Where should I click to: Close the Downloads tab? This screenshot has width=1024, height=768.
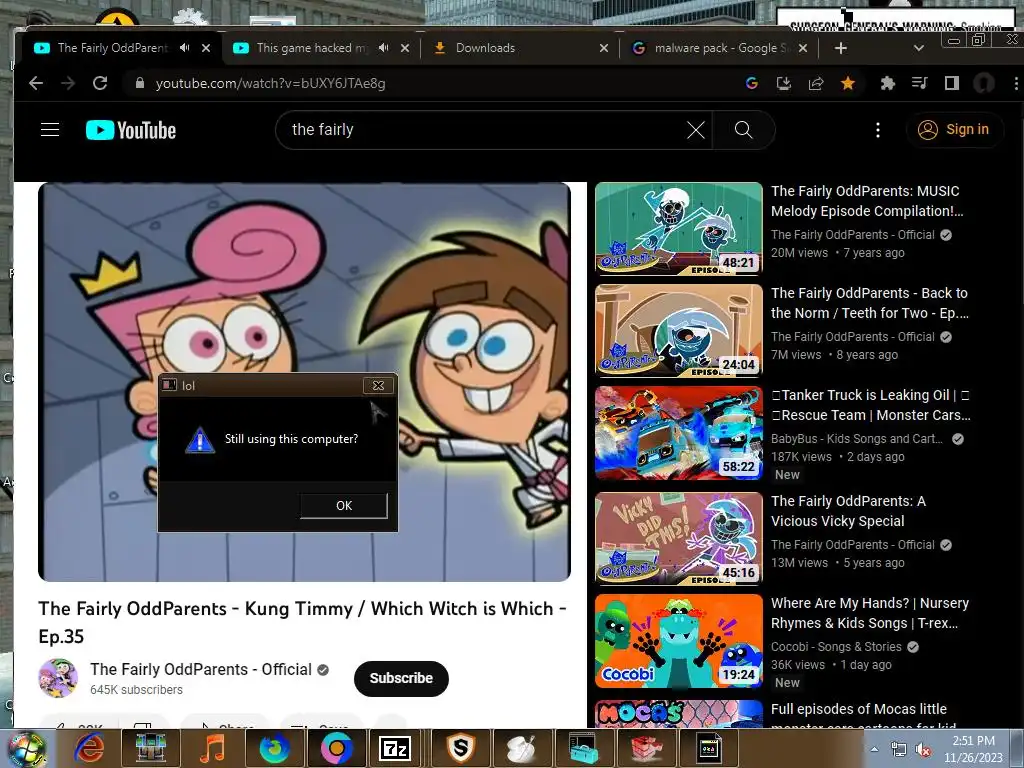pos(603,48)
